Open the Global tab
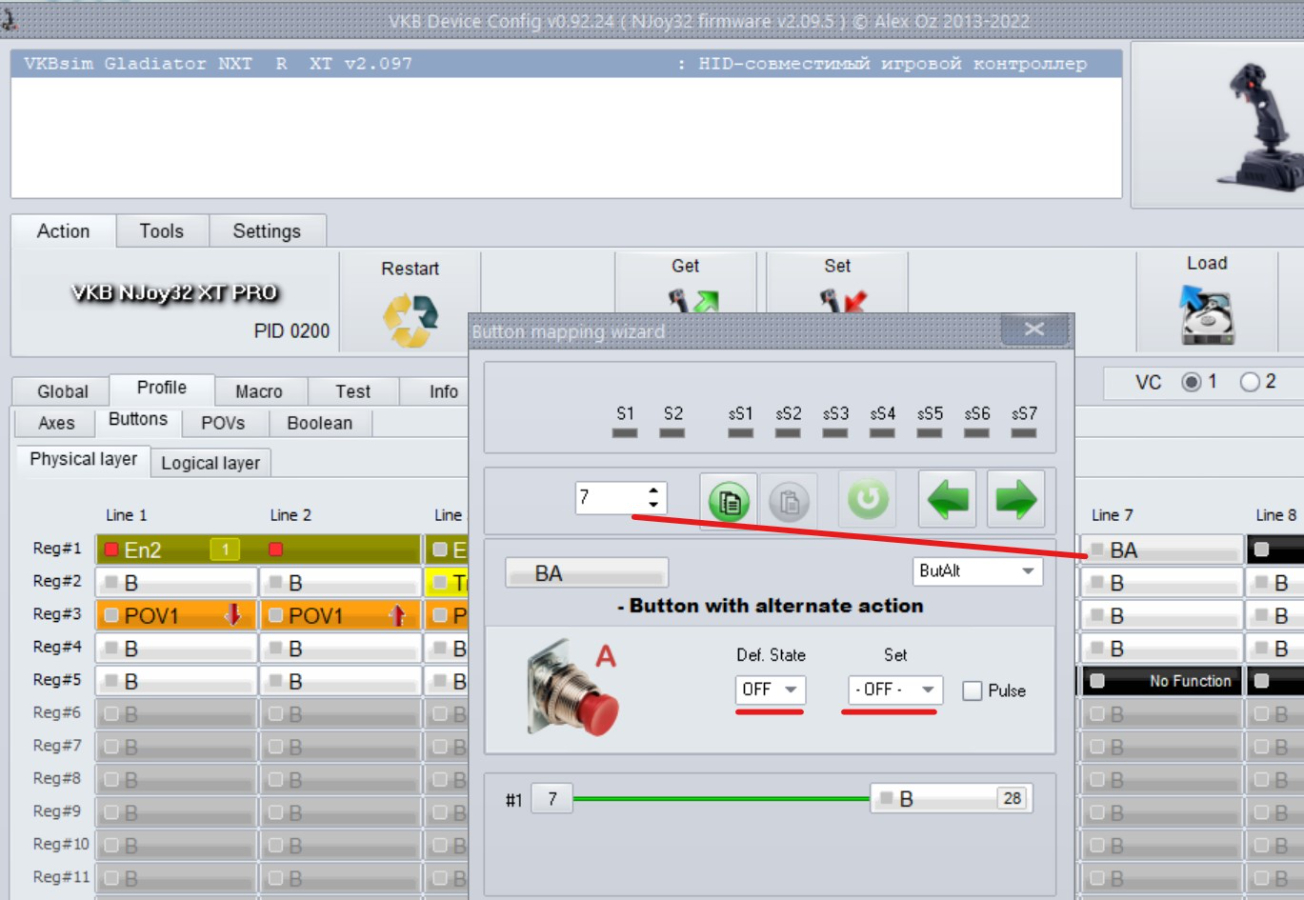The height and width of the screenshot is (900, 1304). click(63, 392)
